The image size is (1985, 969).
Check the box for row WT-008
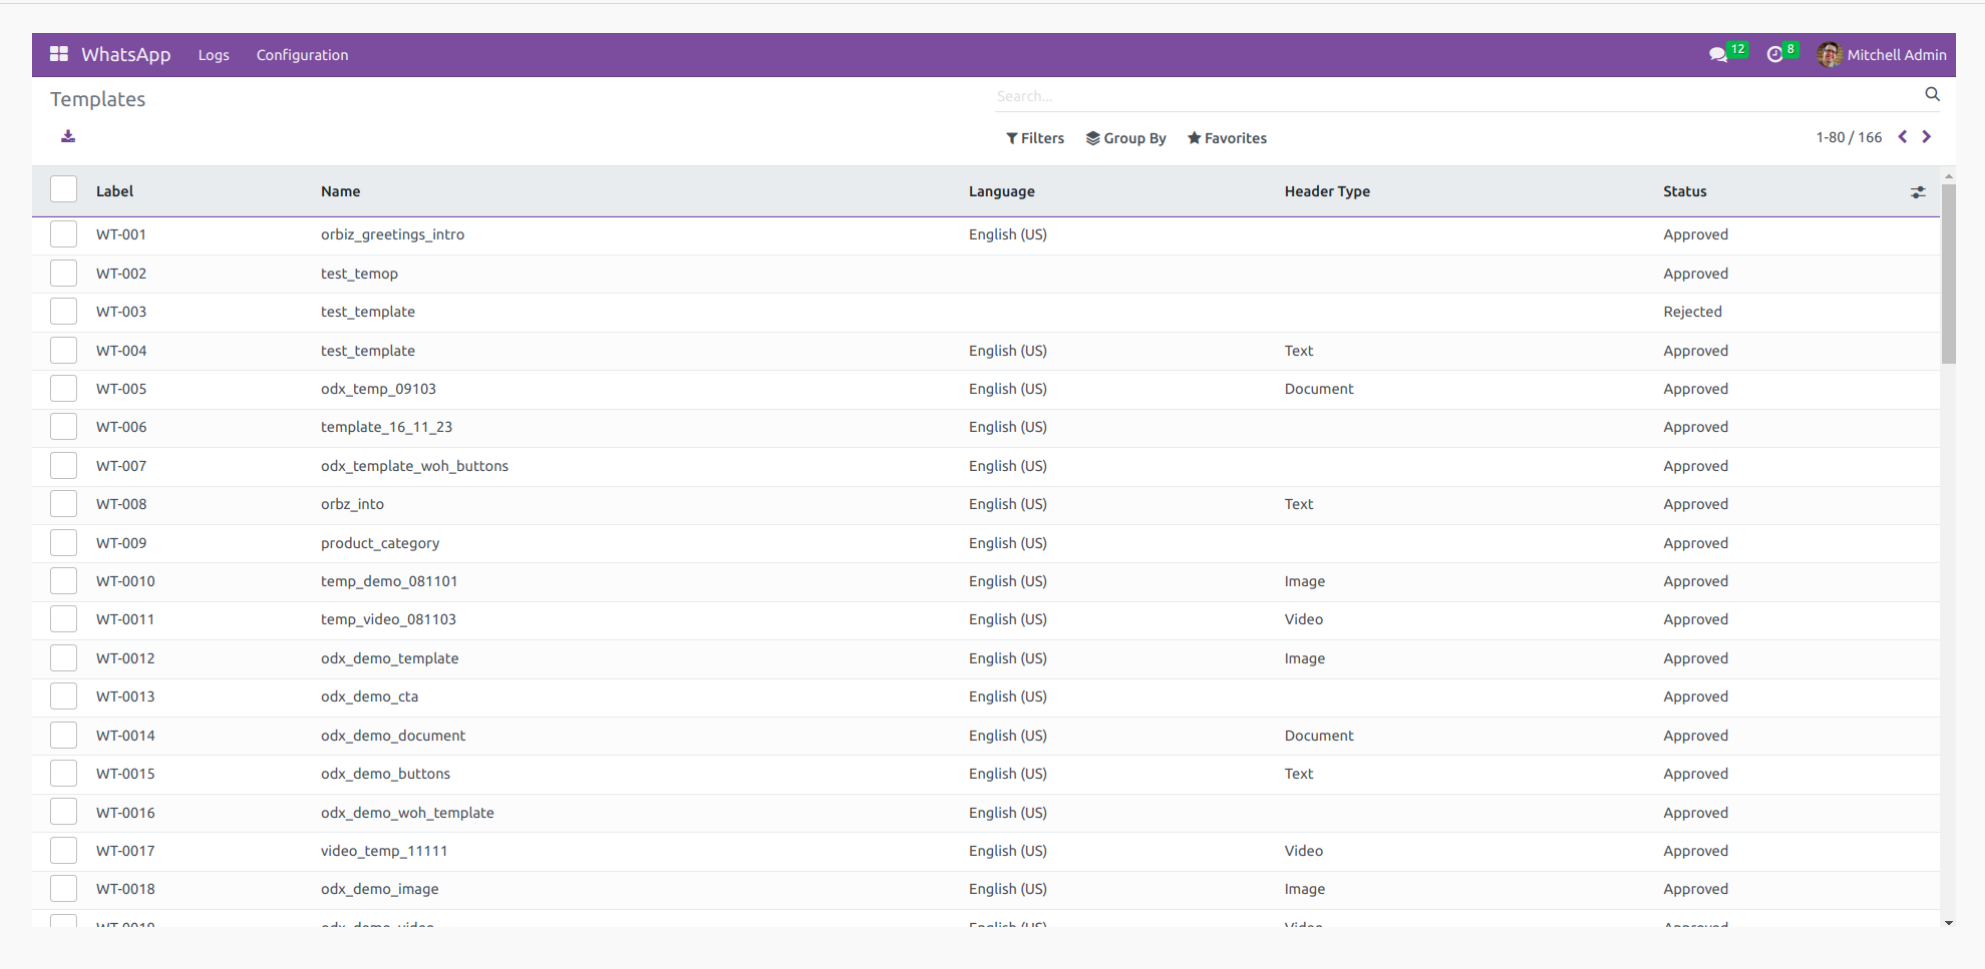pos(63,504)
